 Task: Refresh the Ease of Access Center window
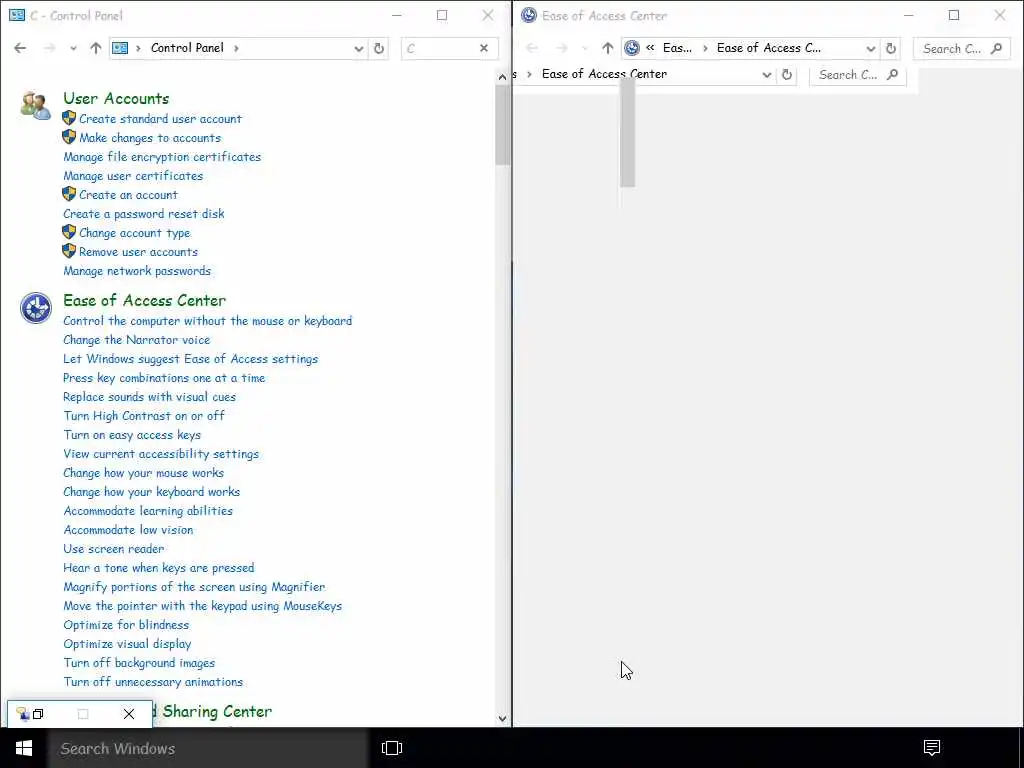(891, 48)
